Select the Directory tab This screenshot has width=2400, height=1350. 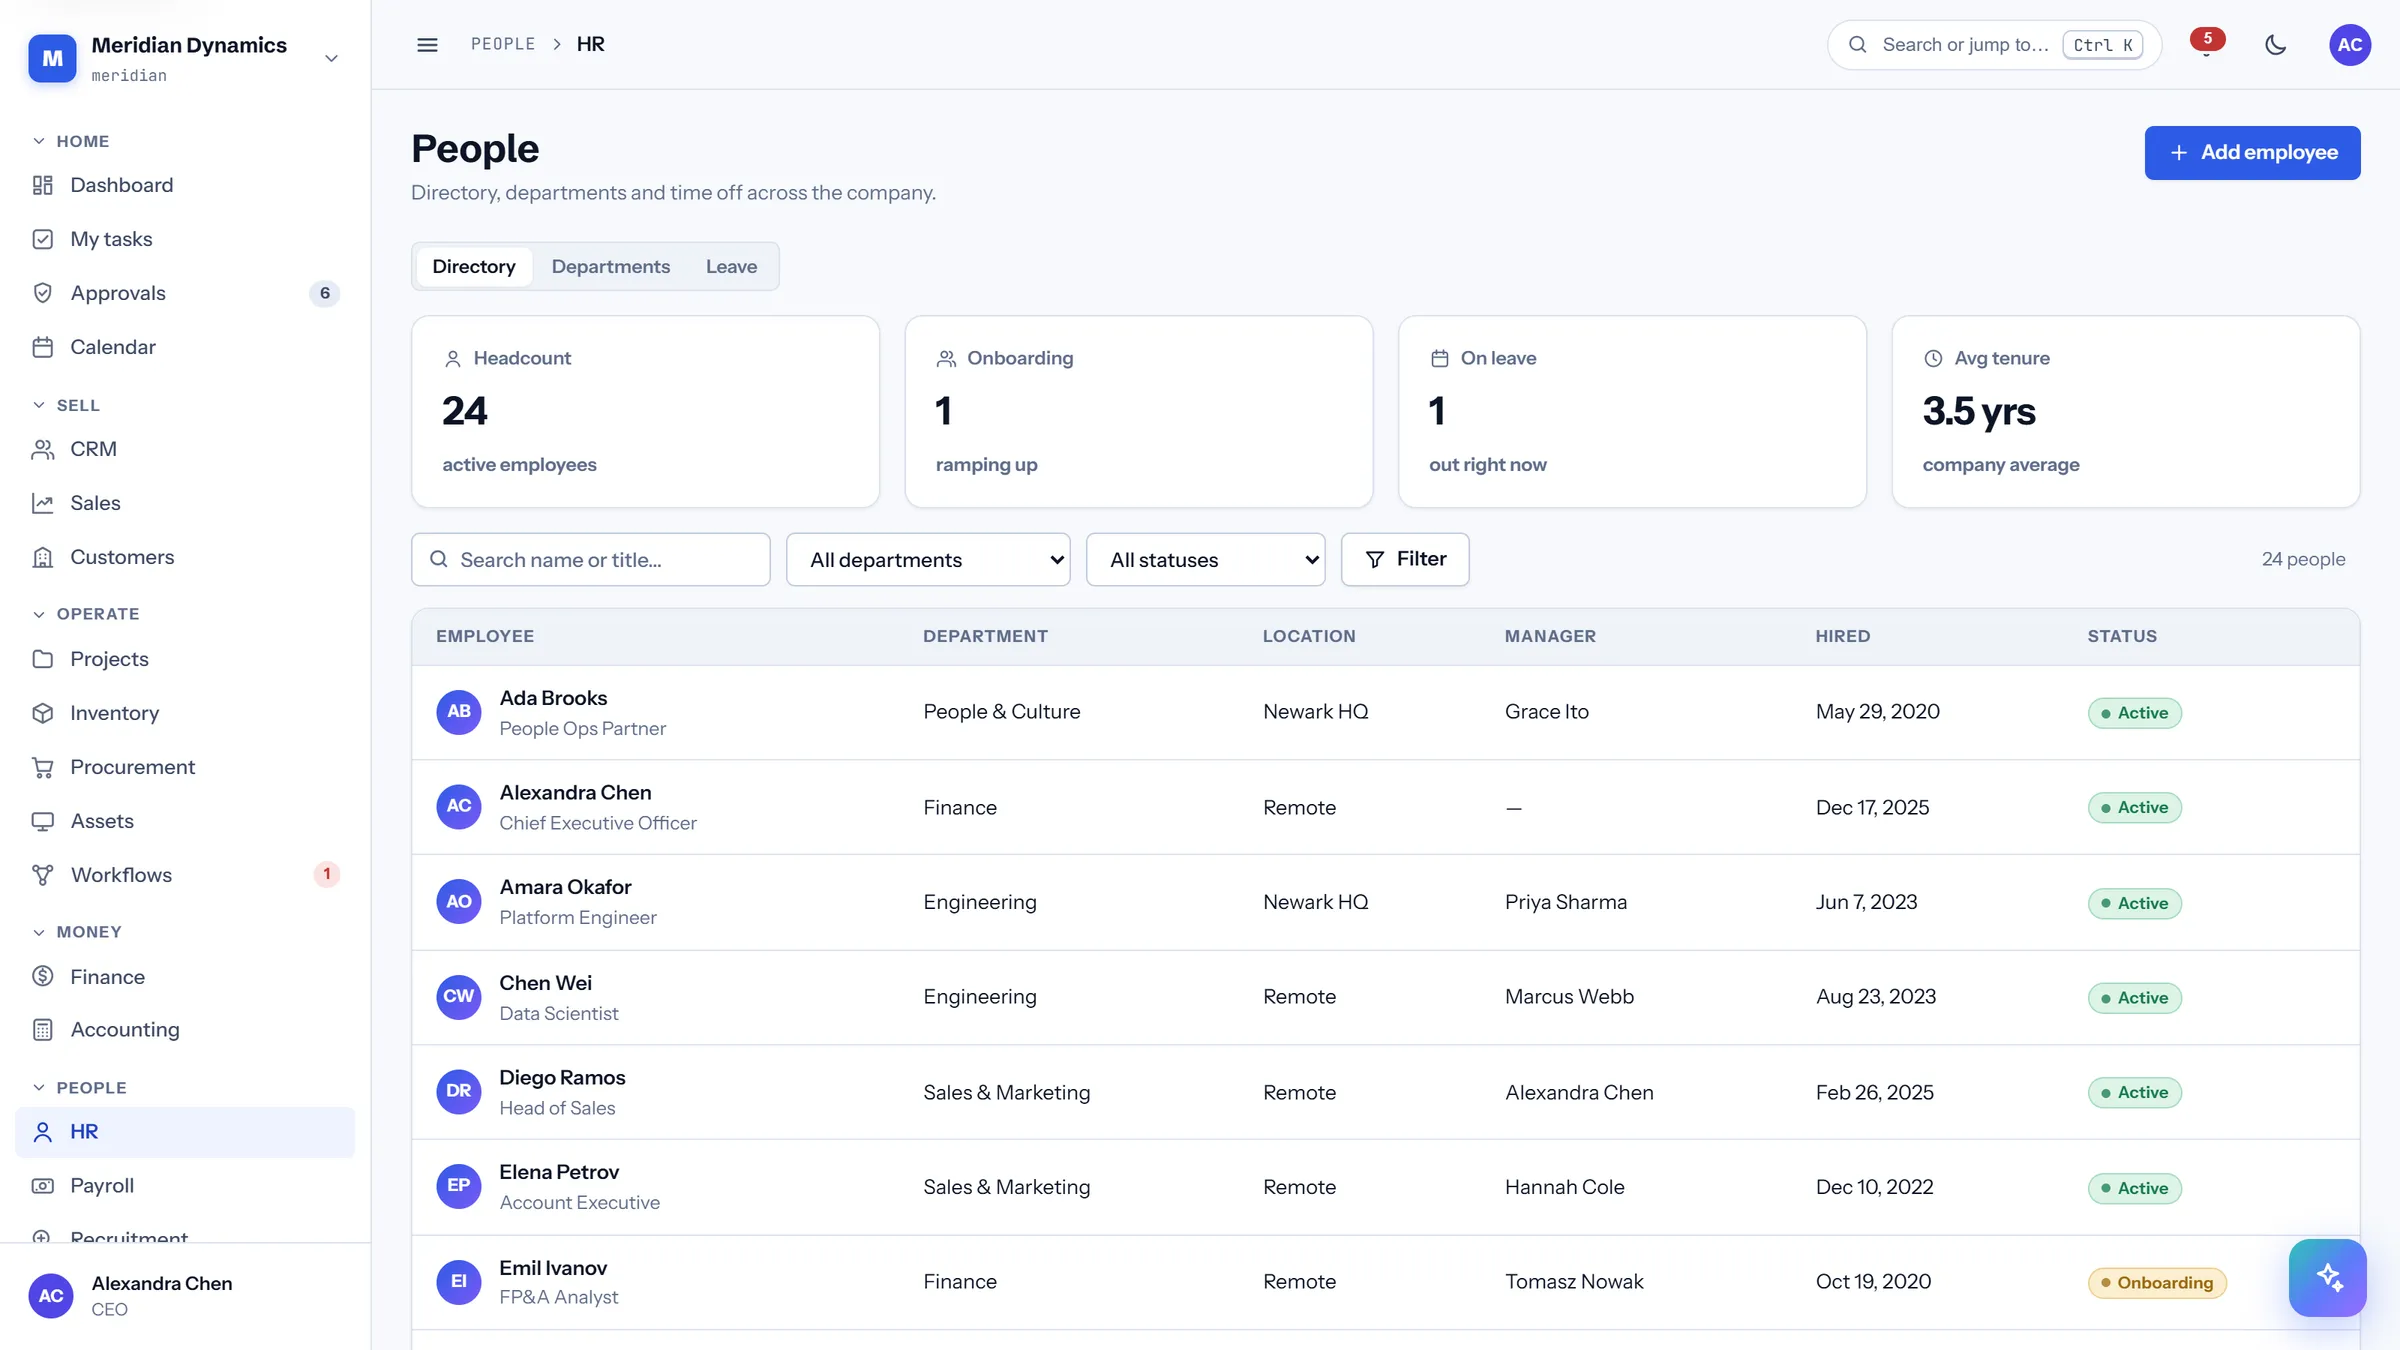[x=474, y=266]
